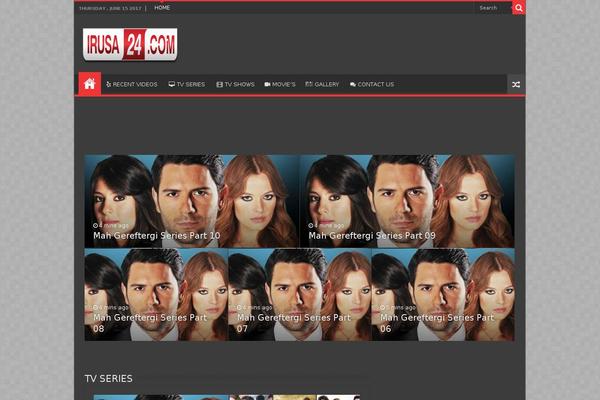Image resolution: width=600 pixels, height=400 pixels.
Task: Open the Gallery menu item
Action: coord(322,84)
